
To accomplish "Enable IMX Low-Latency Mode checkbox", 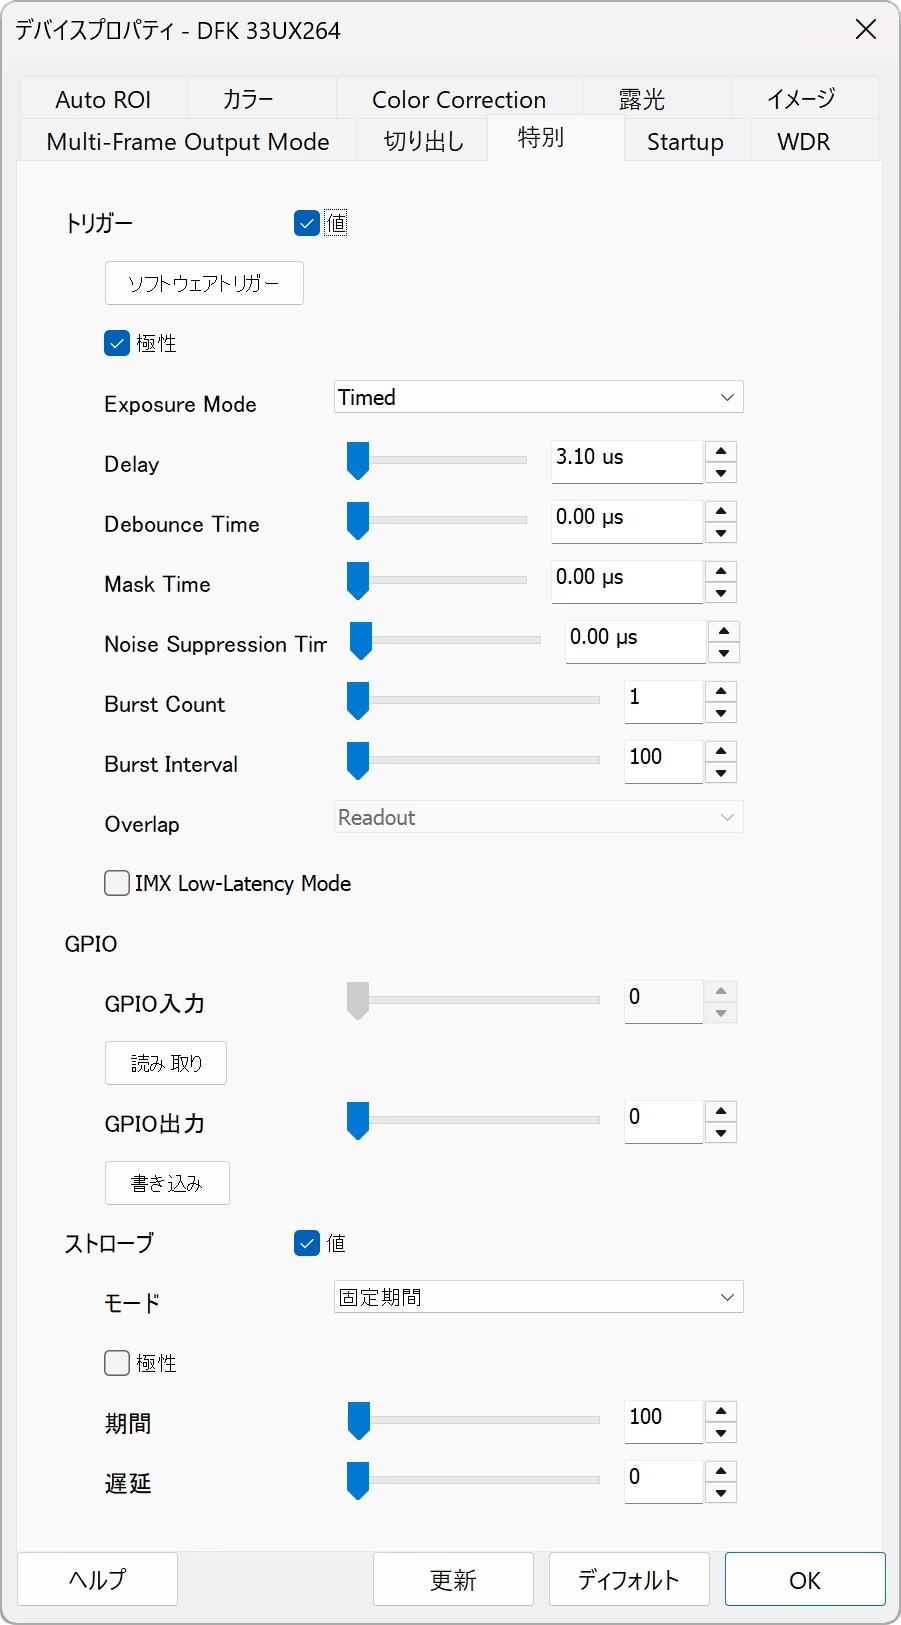I will point(117,883).
